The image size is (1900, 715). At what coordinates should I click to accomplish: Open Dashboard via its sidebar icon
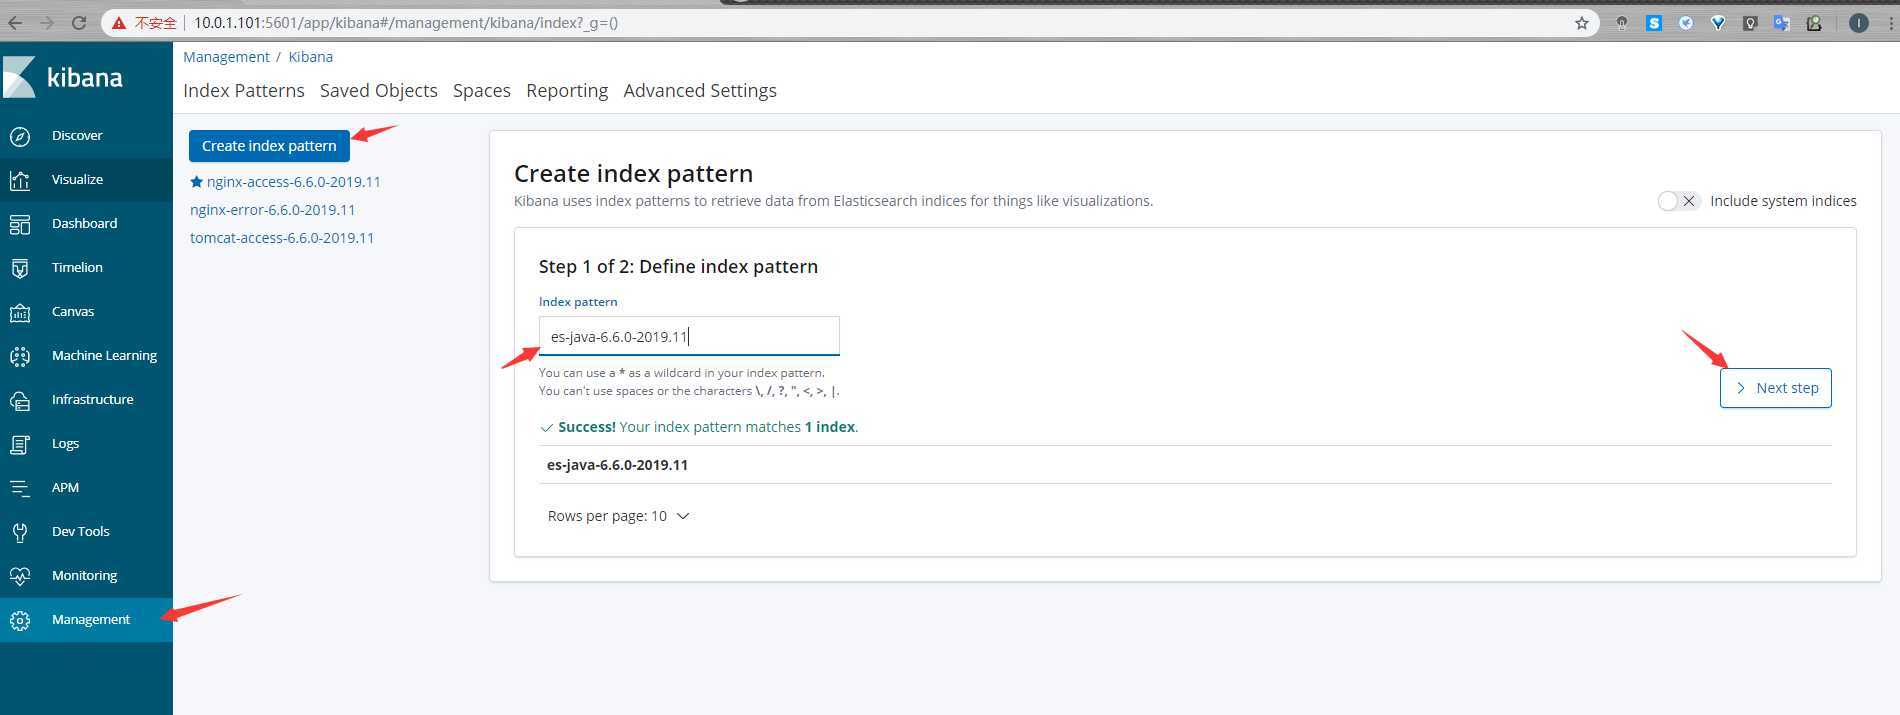pyautogui.click(x=20, y=224)
